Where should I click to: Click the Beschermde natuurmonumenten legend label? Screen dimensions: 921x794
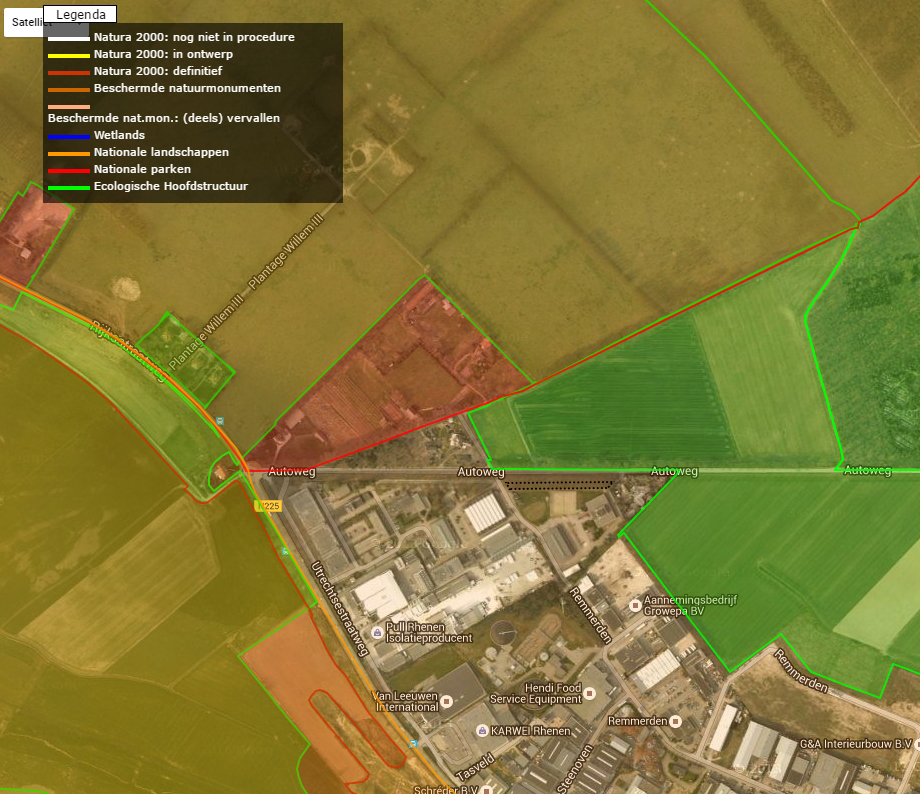pyautogui.click(x=187, y=88)
